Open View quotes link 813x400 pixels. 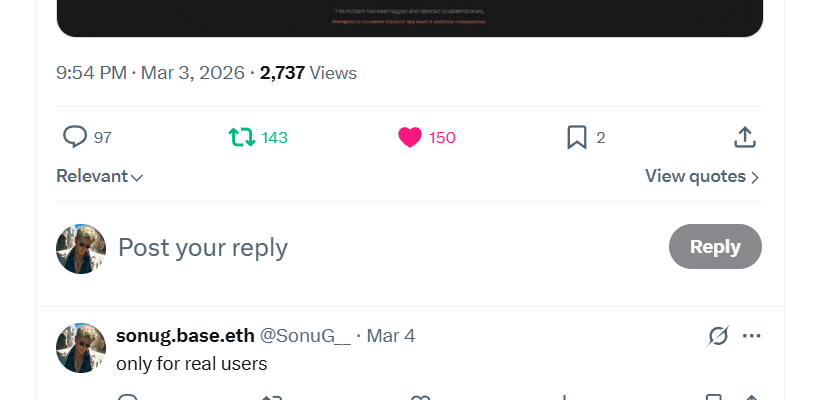point(695,176)
